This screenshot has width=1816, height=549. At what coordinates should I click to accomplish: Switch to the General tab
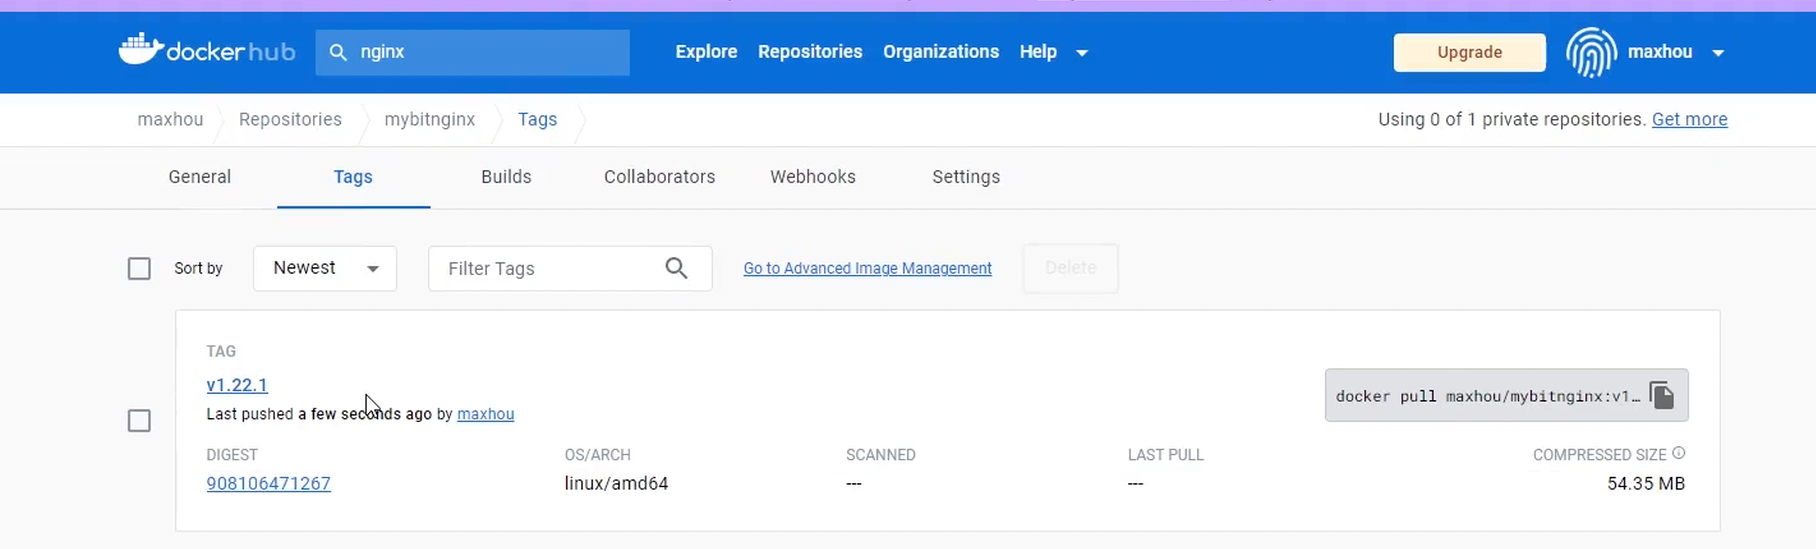pyautogui.click(x=200, y=177)
